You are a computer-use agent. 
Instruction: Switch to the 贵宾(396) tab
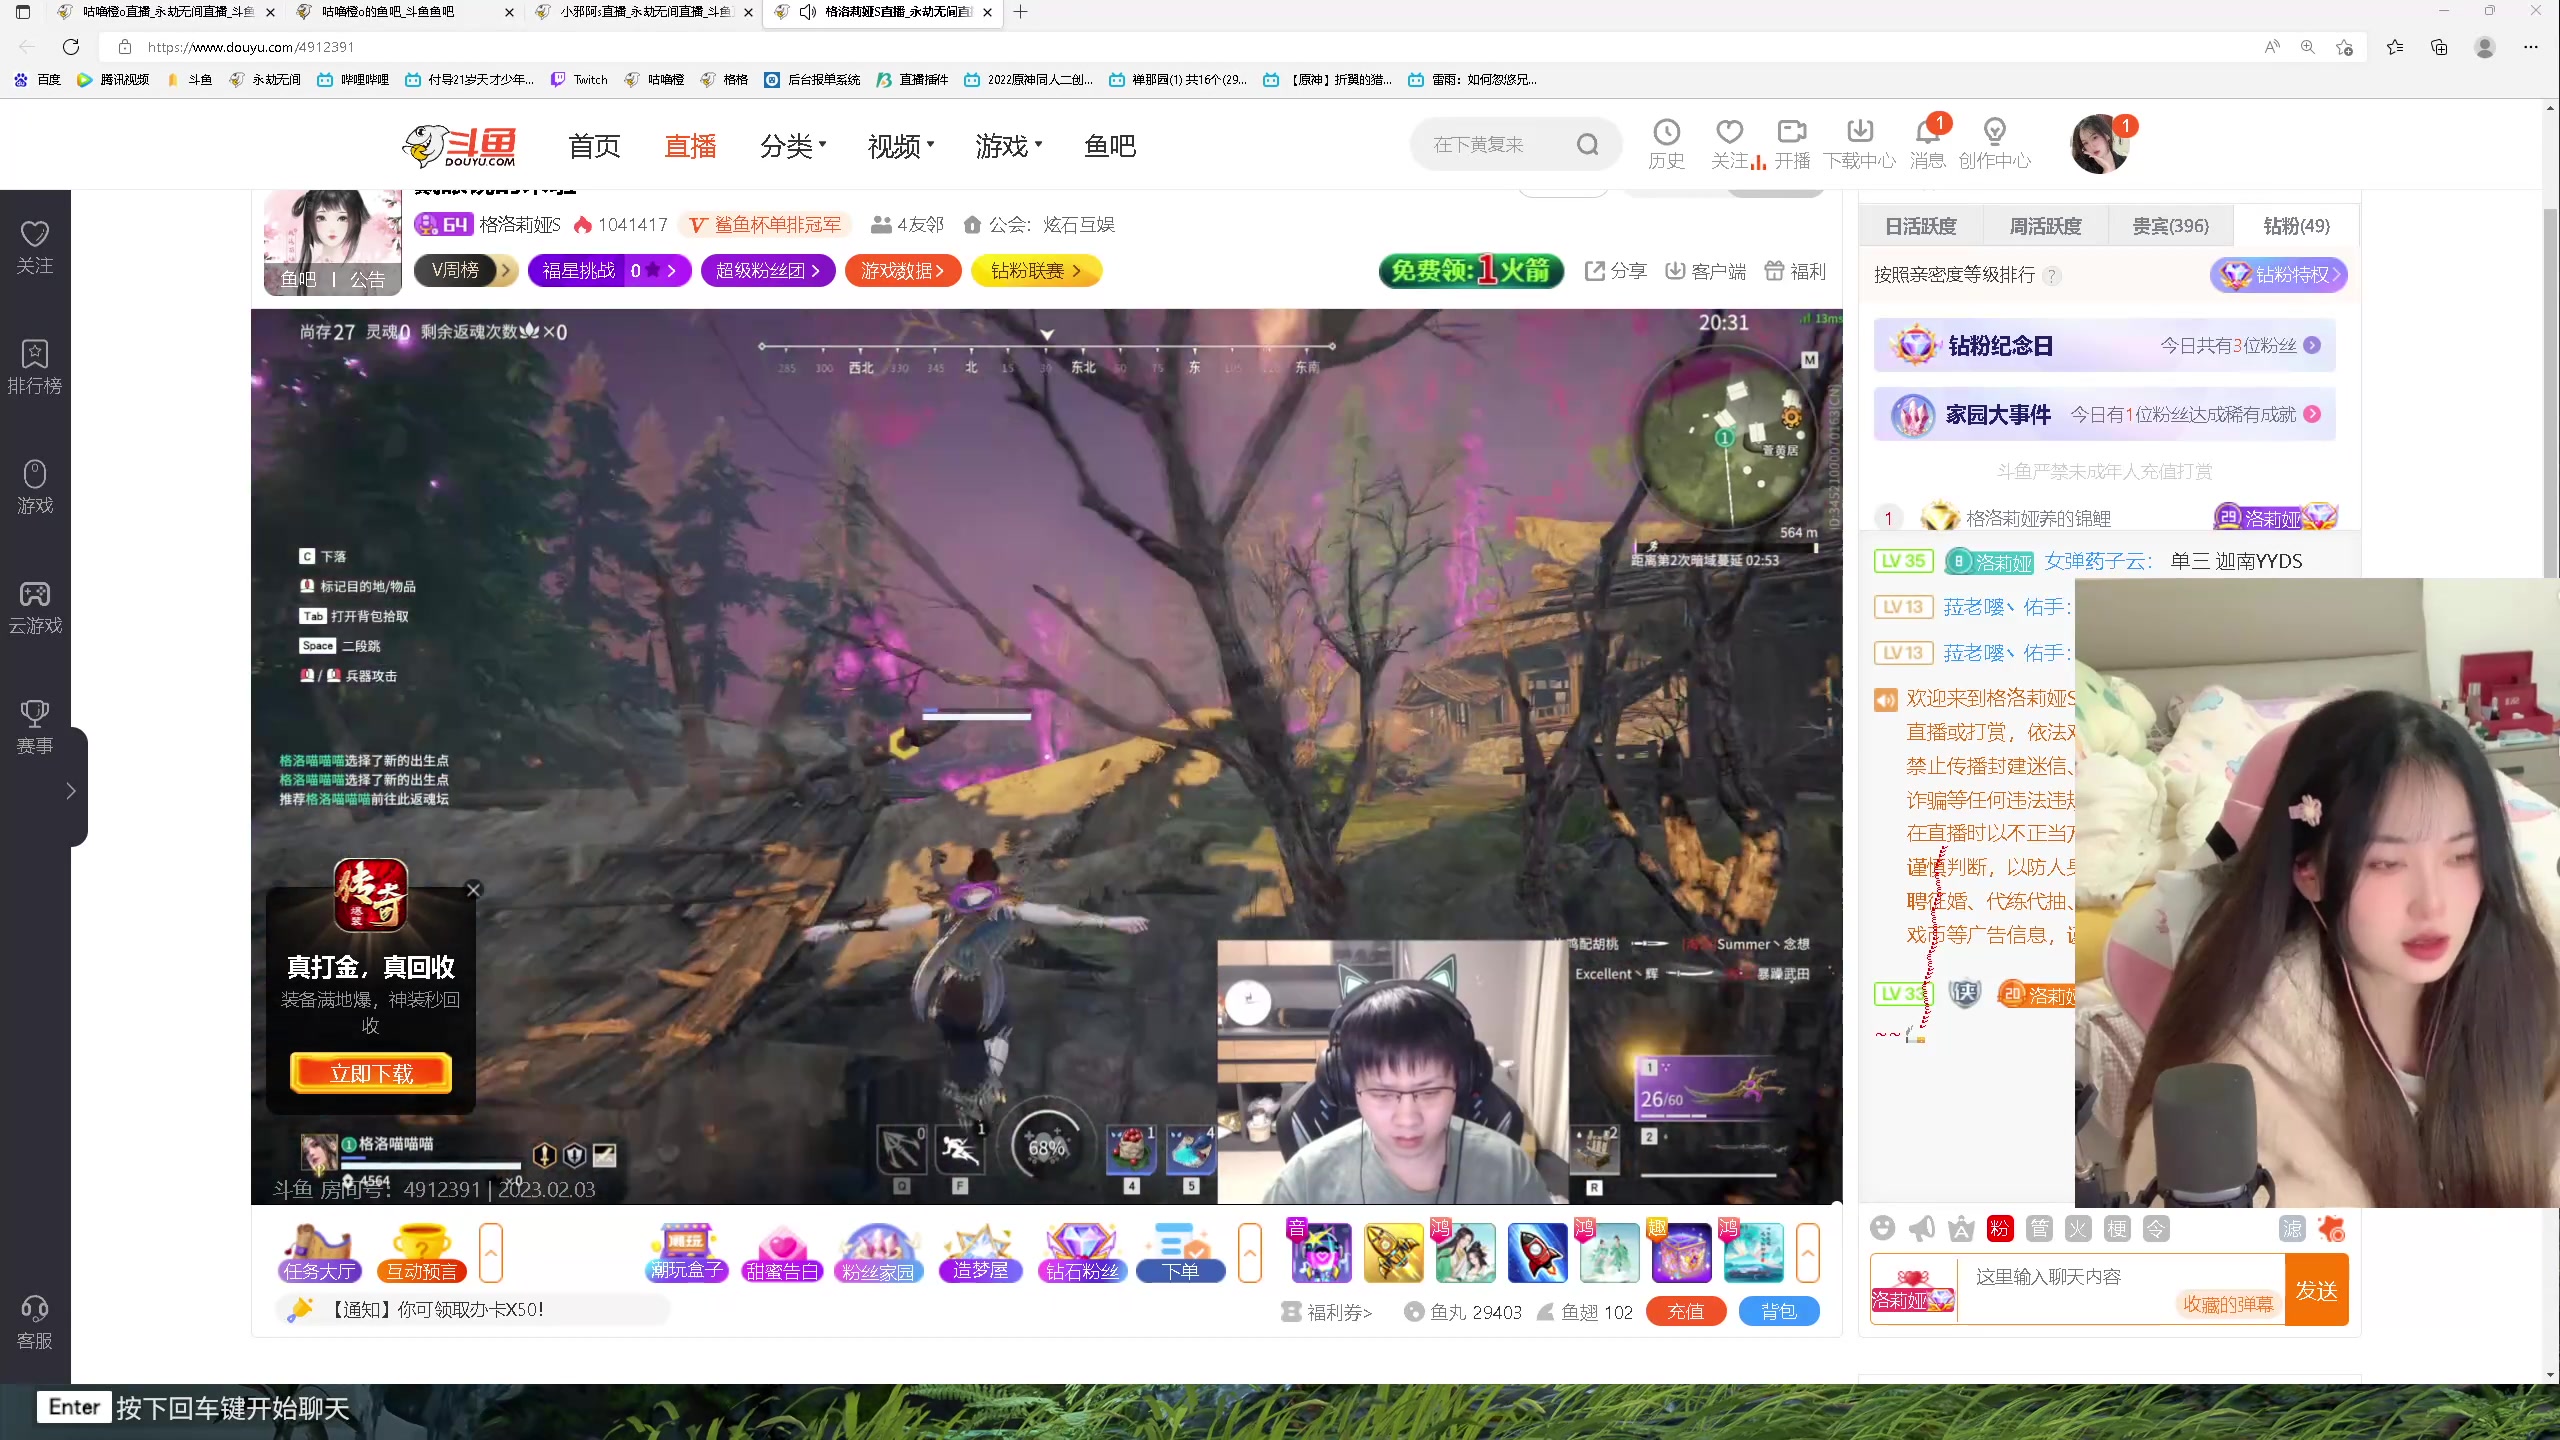point(2170,226)
